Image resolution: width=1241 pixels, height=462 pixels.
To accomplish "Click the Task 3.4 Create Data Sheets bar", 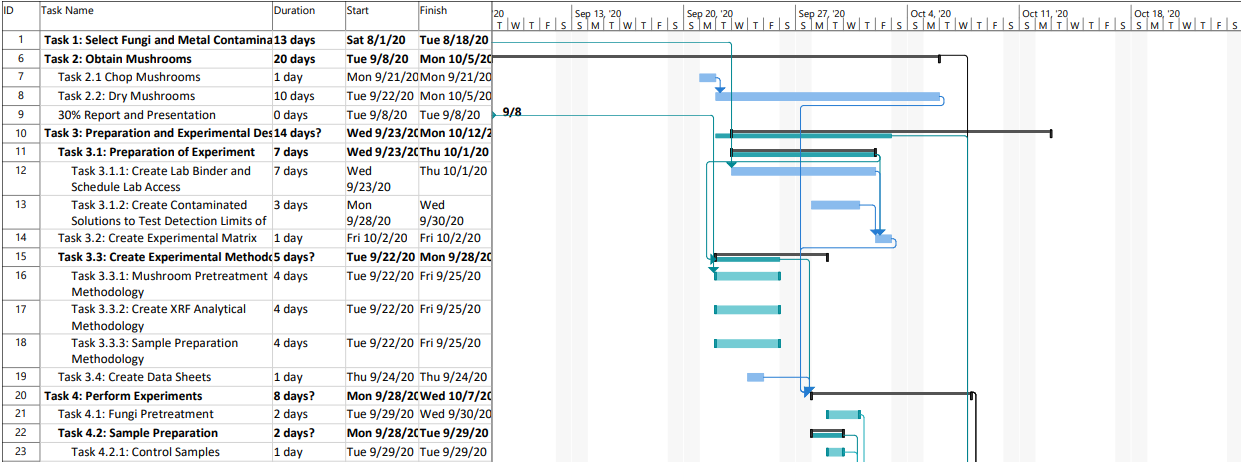I will [755, 377].
